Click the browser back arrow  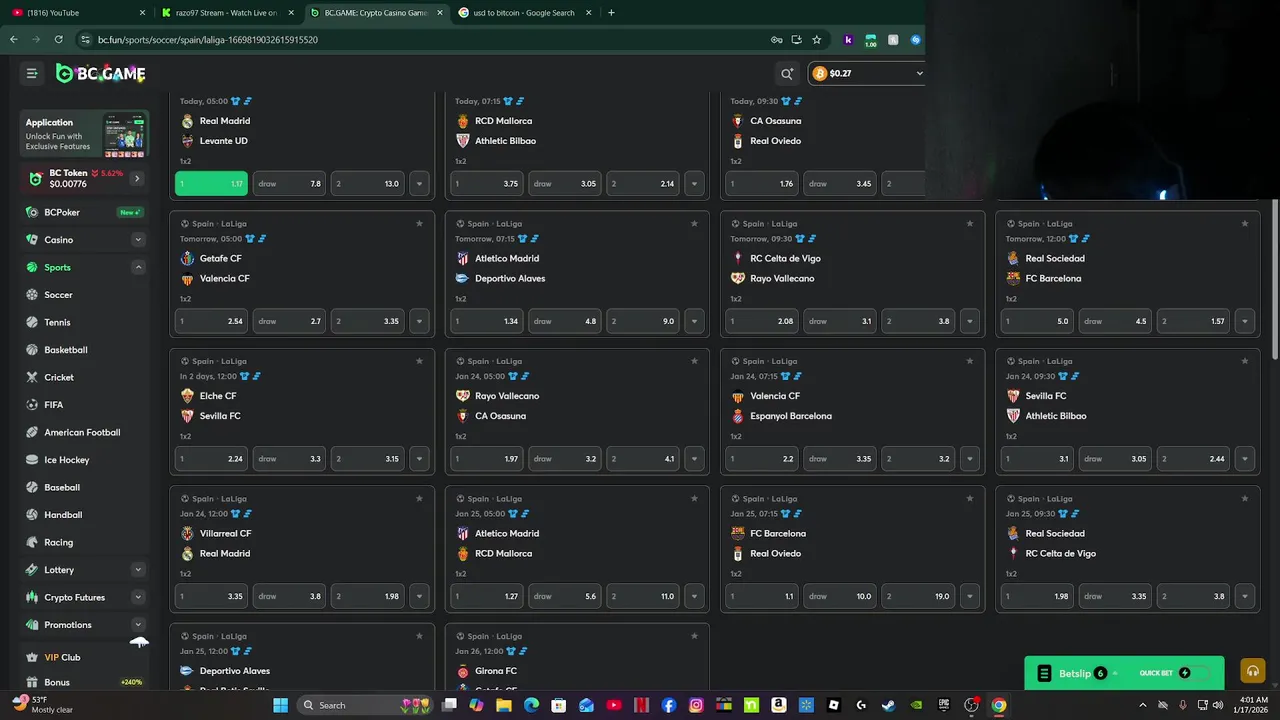click(x=13, y=40)
